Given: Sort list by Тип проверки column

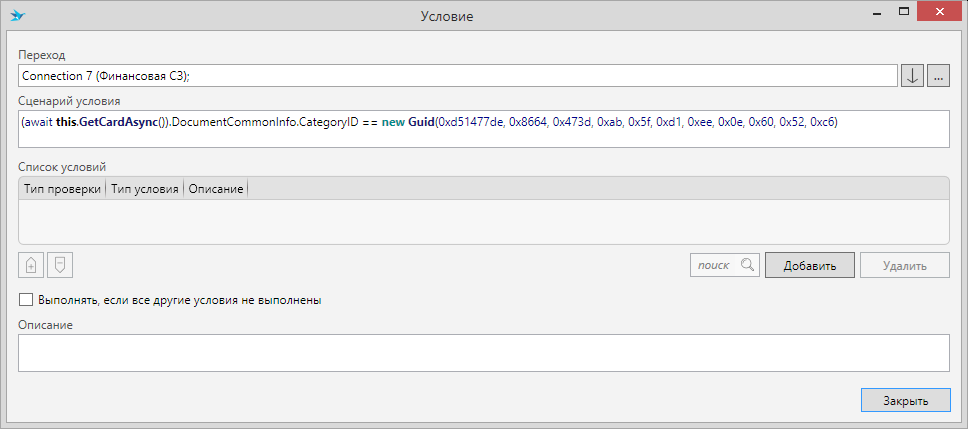Looking at the screenshot, I should (62, 188).
